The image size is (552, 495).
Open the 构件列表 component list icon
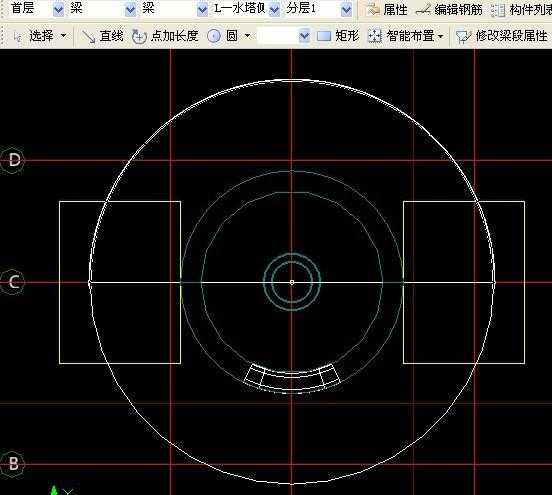498,10
